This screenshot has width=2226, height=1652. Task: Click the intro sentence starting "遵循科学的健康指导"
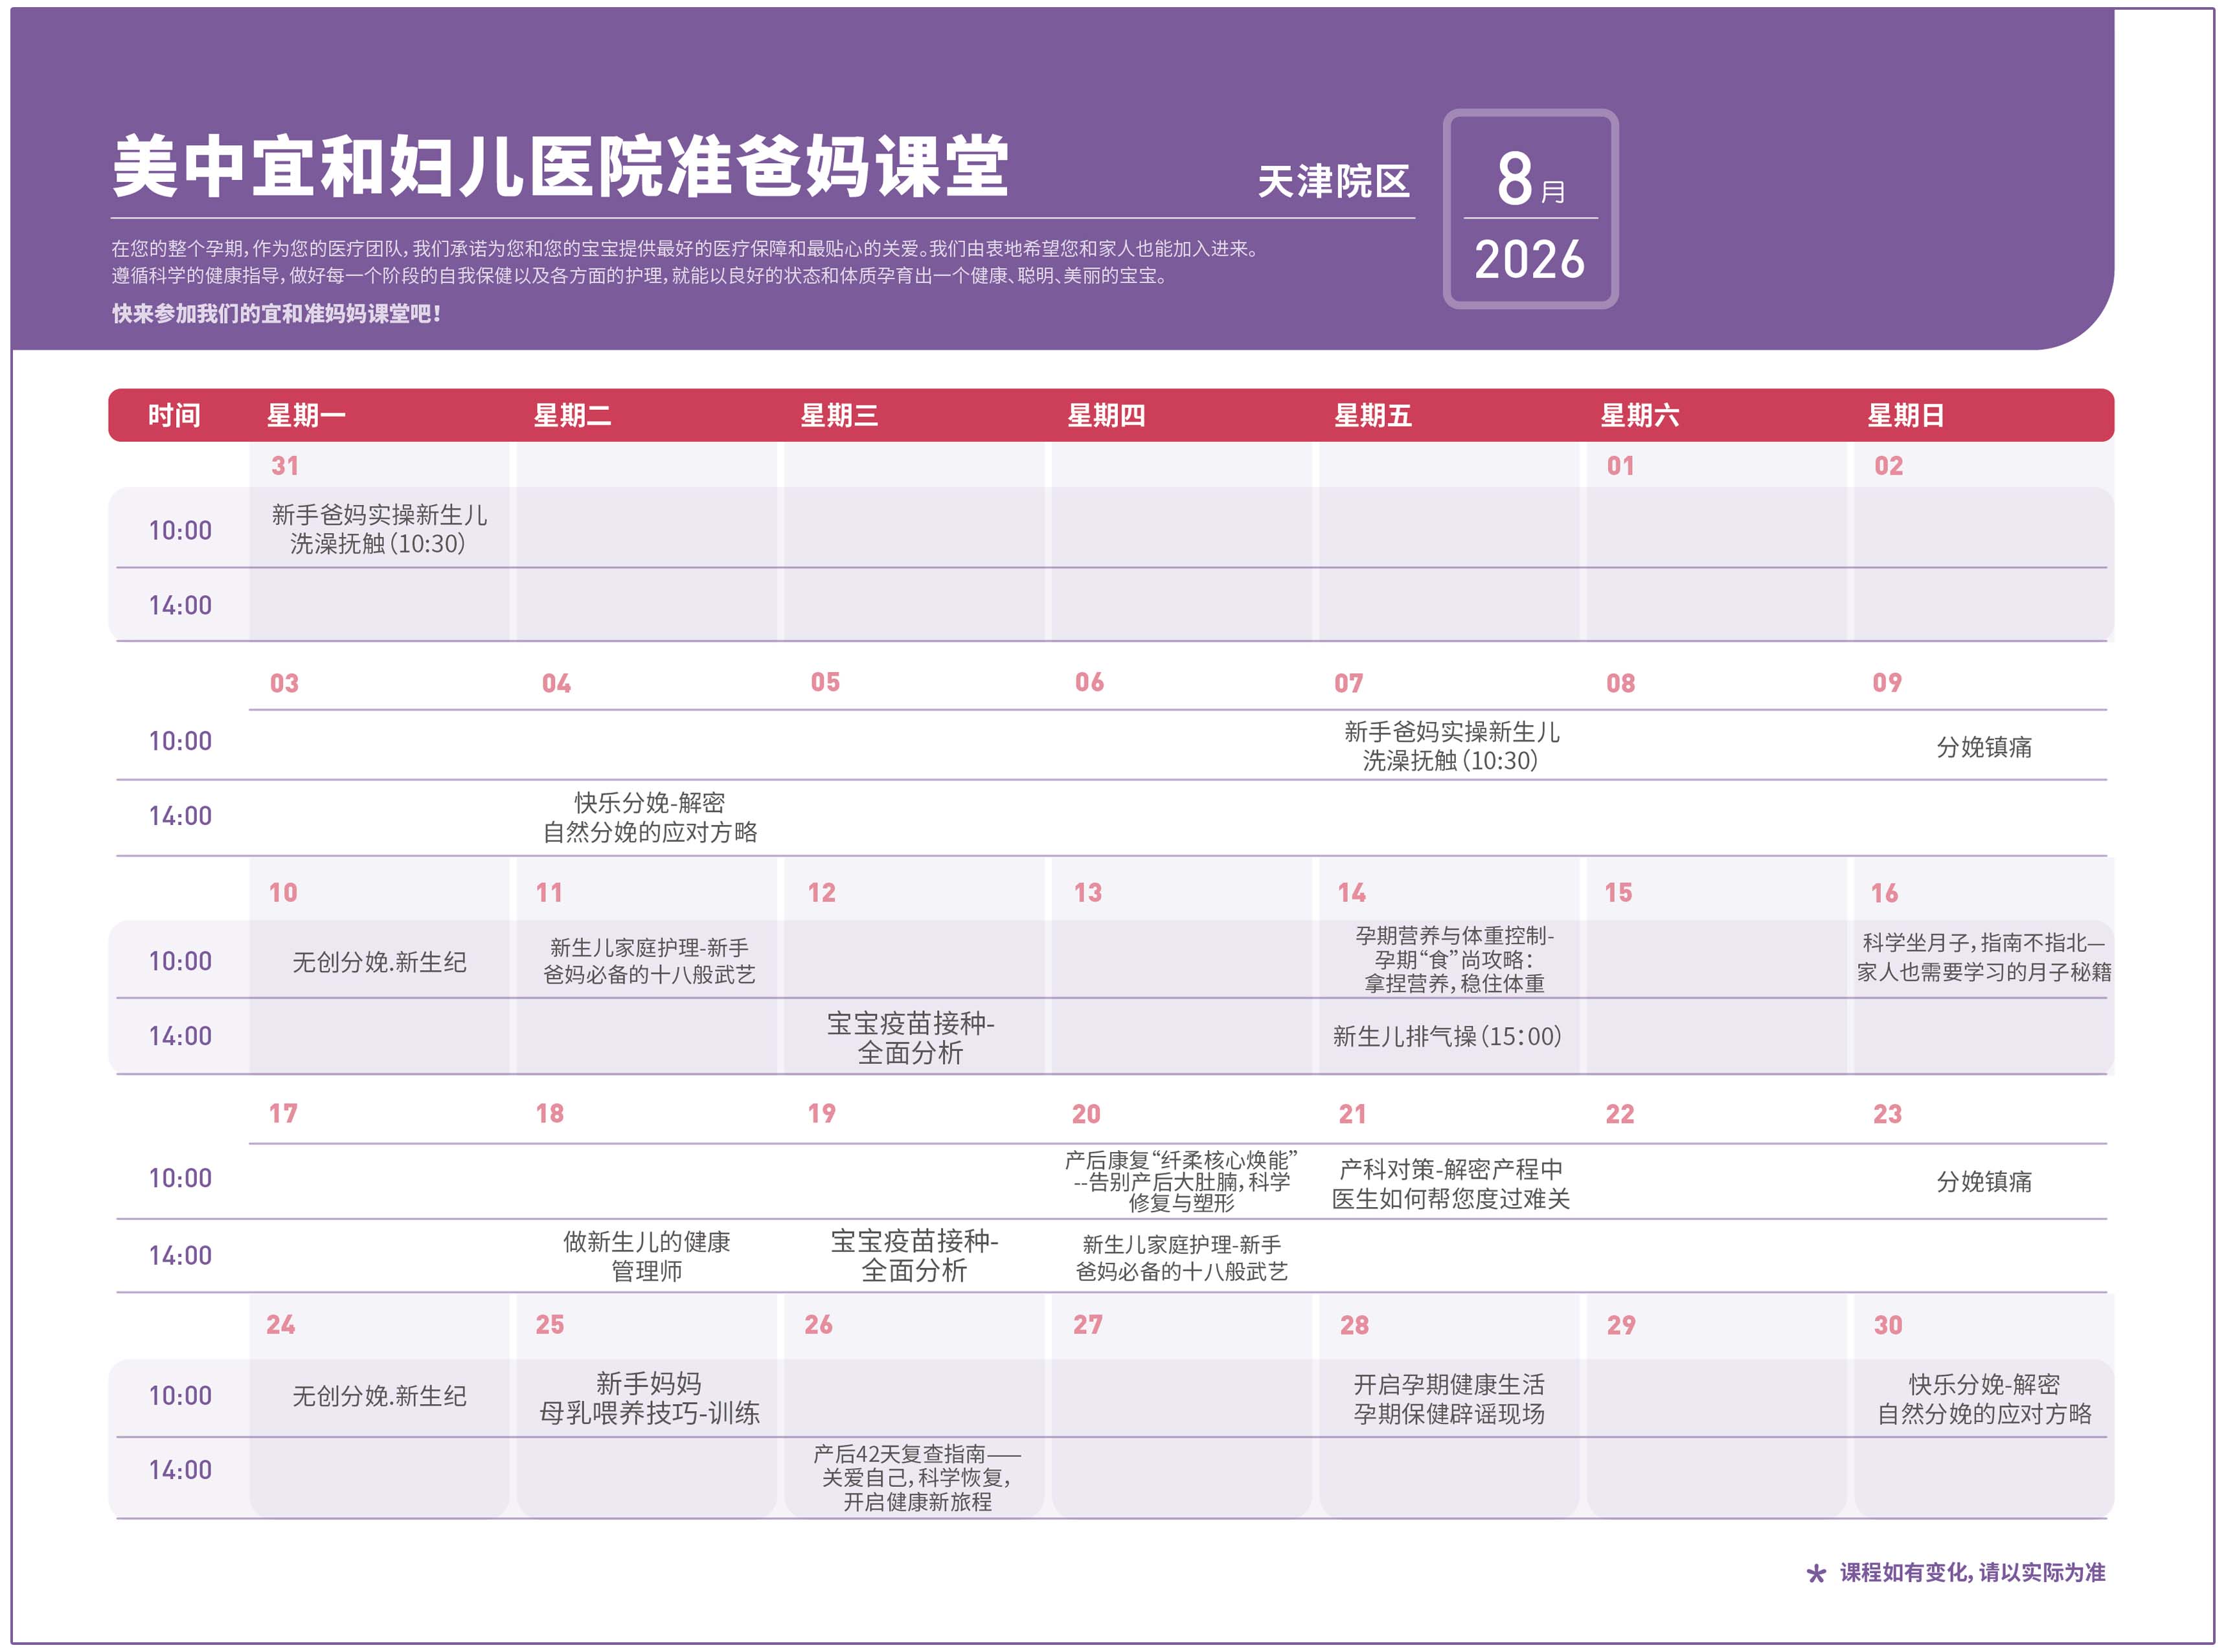point(640,275)
